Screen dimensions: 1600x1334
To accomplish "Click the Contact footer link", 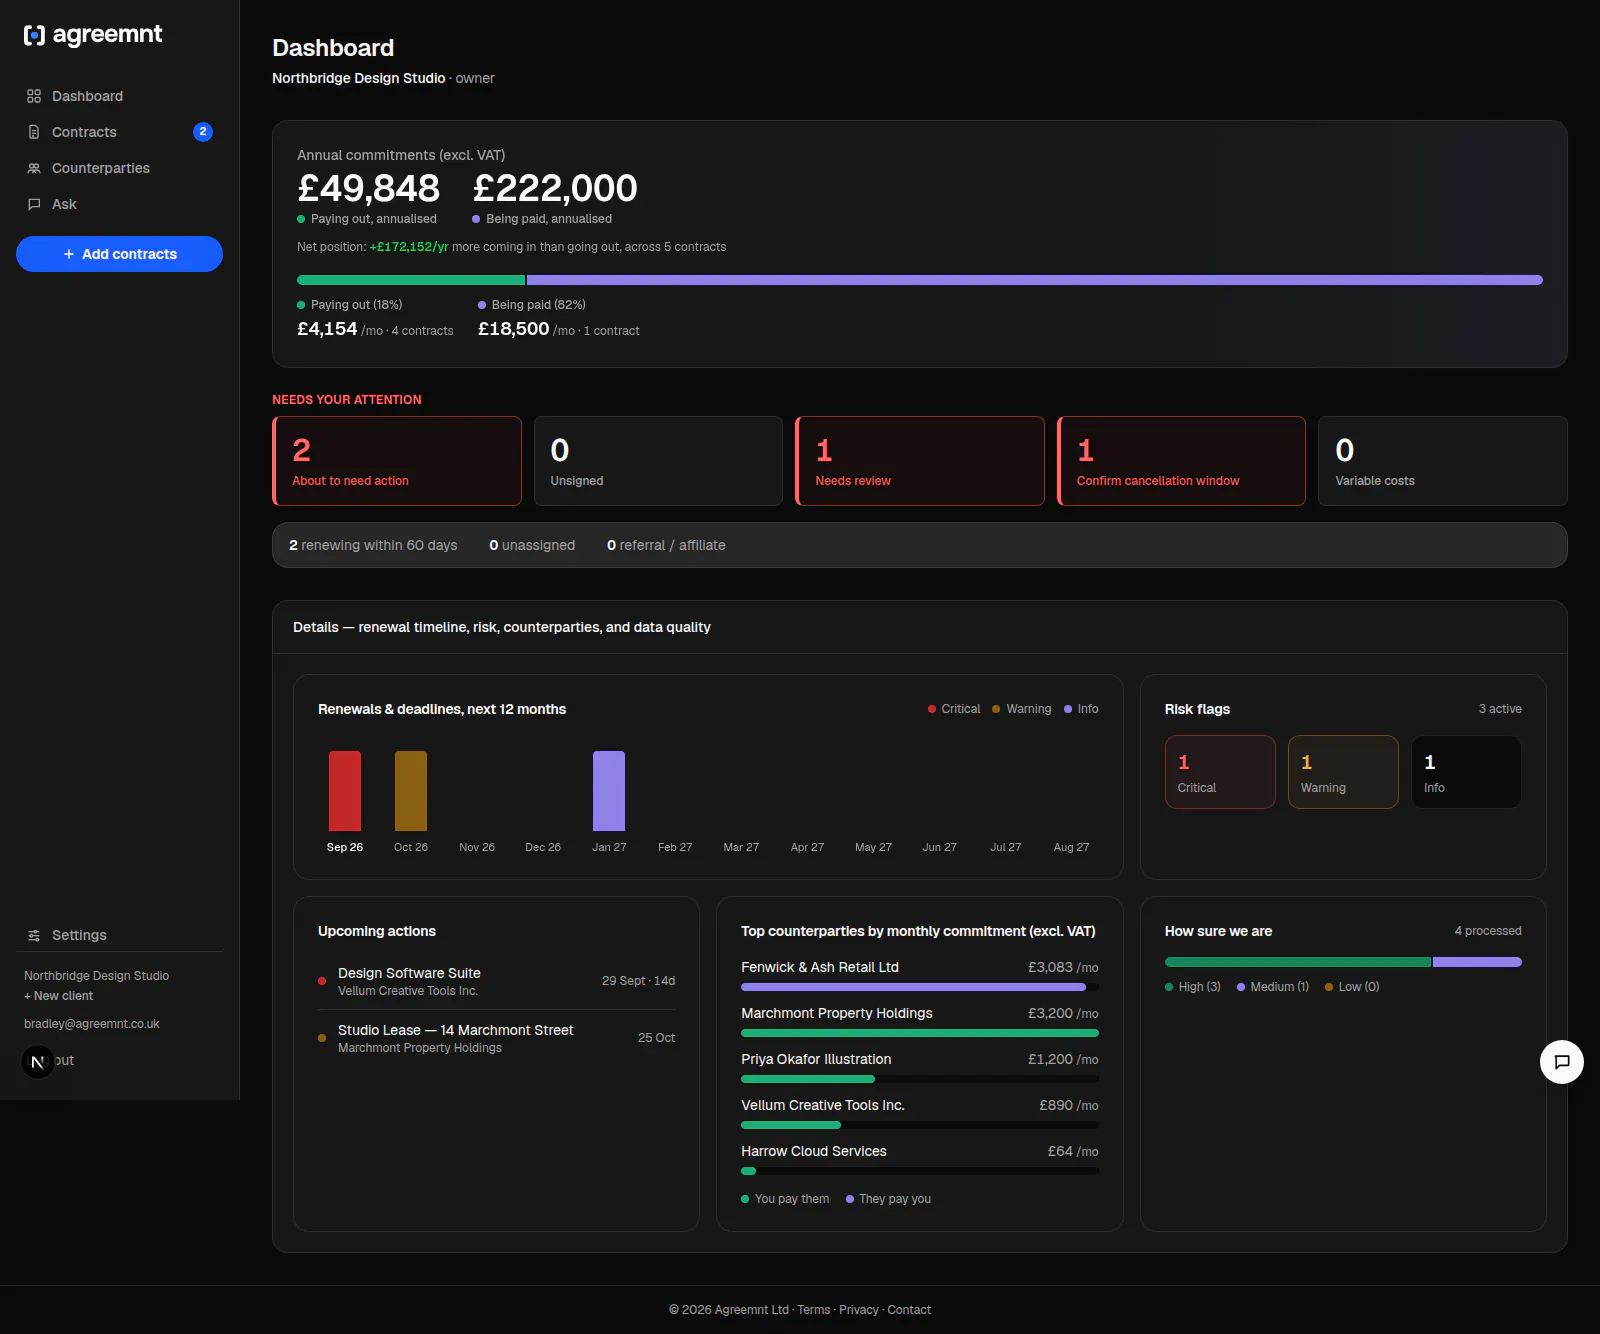I will tap(909, 1310).
